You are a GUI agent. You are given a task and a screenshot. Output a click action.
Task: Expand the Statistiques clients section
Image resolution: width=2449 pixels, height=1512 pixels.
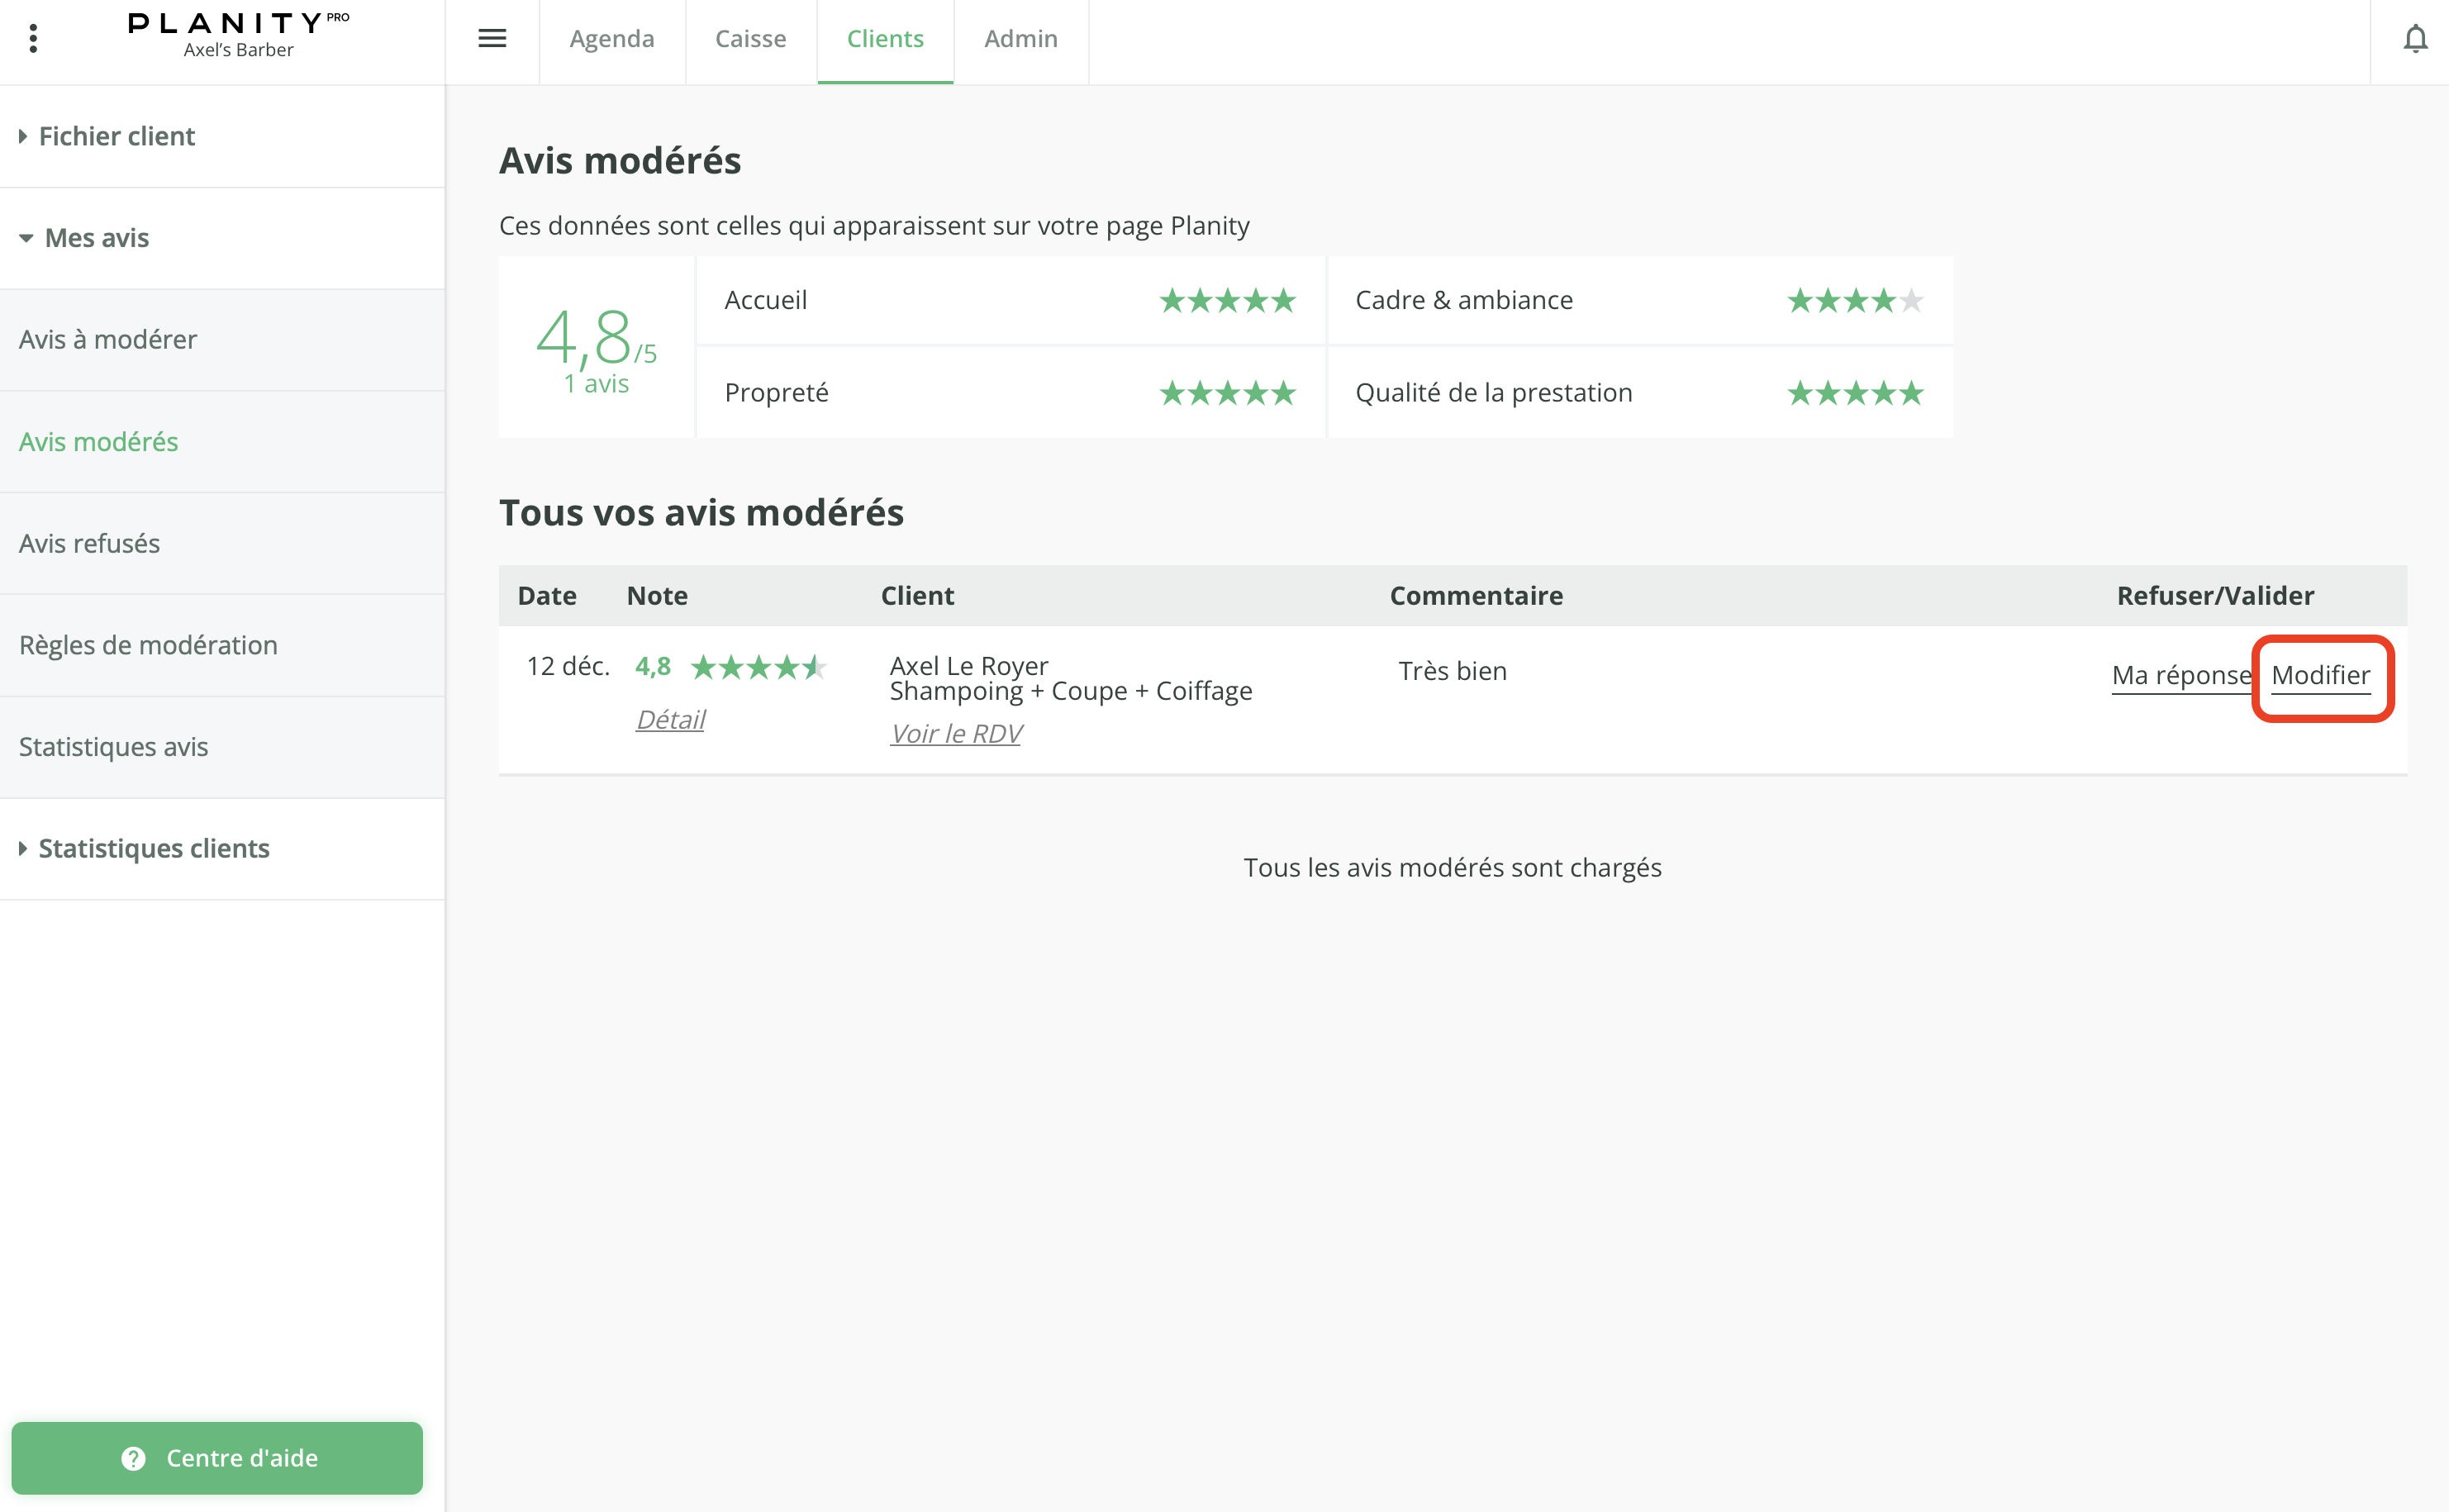[x=153, y=849]
